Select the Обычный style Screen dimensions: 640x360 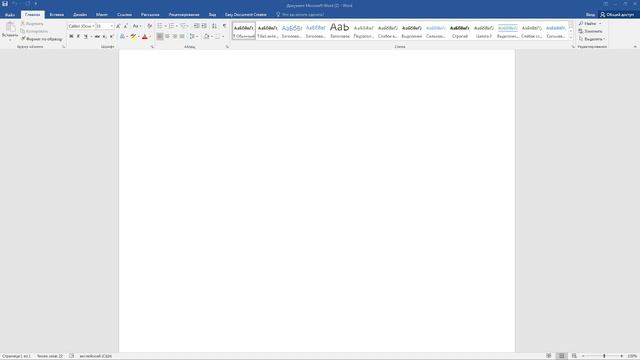point(244,31)
